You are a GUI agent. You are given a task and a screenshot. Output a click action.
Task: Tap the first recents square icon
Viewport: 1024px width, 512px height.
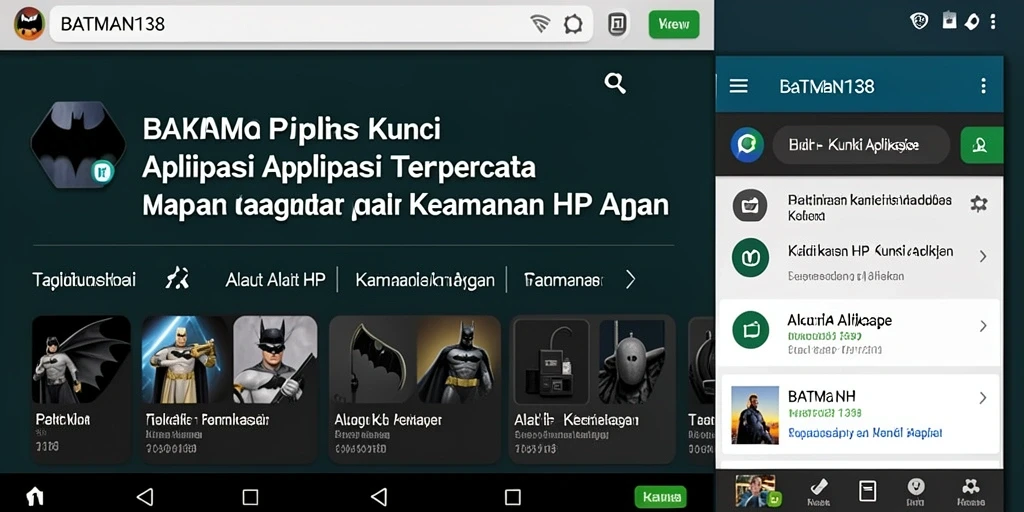(250, 498)
